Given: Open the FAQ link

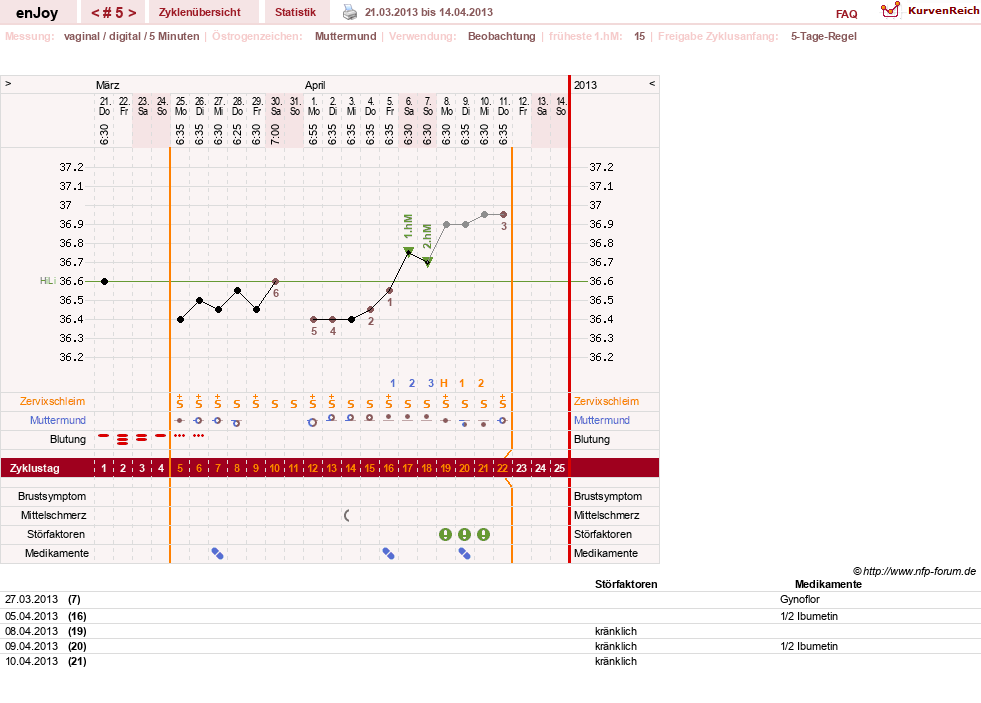Looking at the screenshot, I should pyautogui.click(x=846, y=14).
